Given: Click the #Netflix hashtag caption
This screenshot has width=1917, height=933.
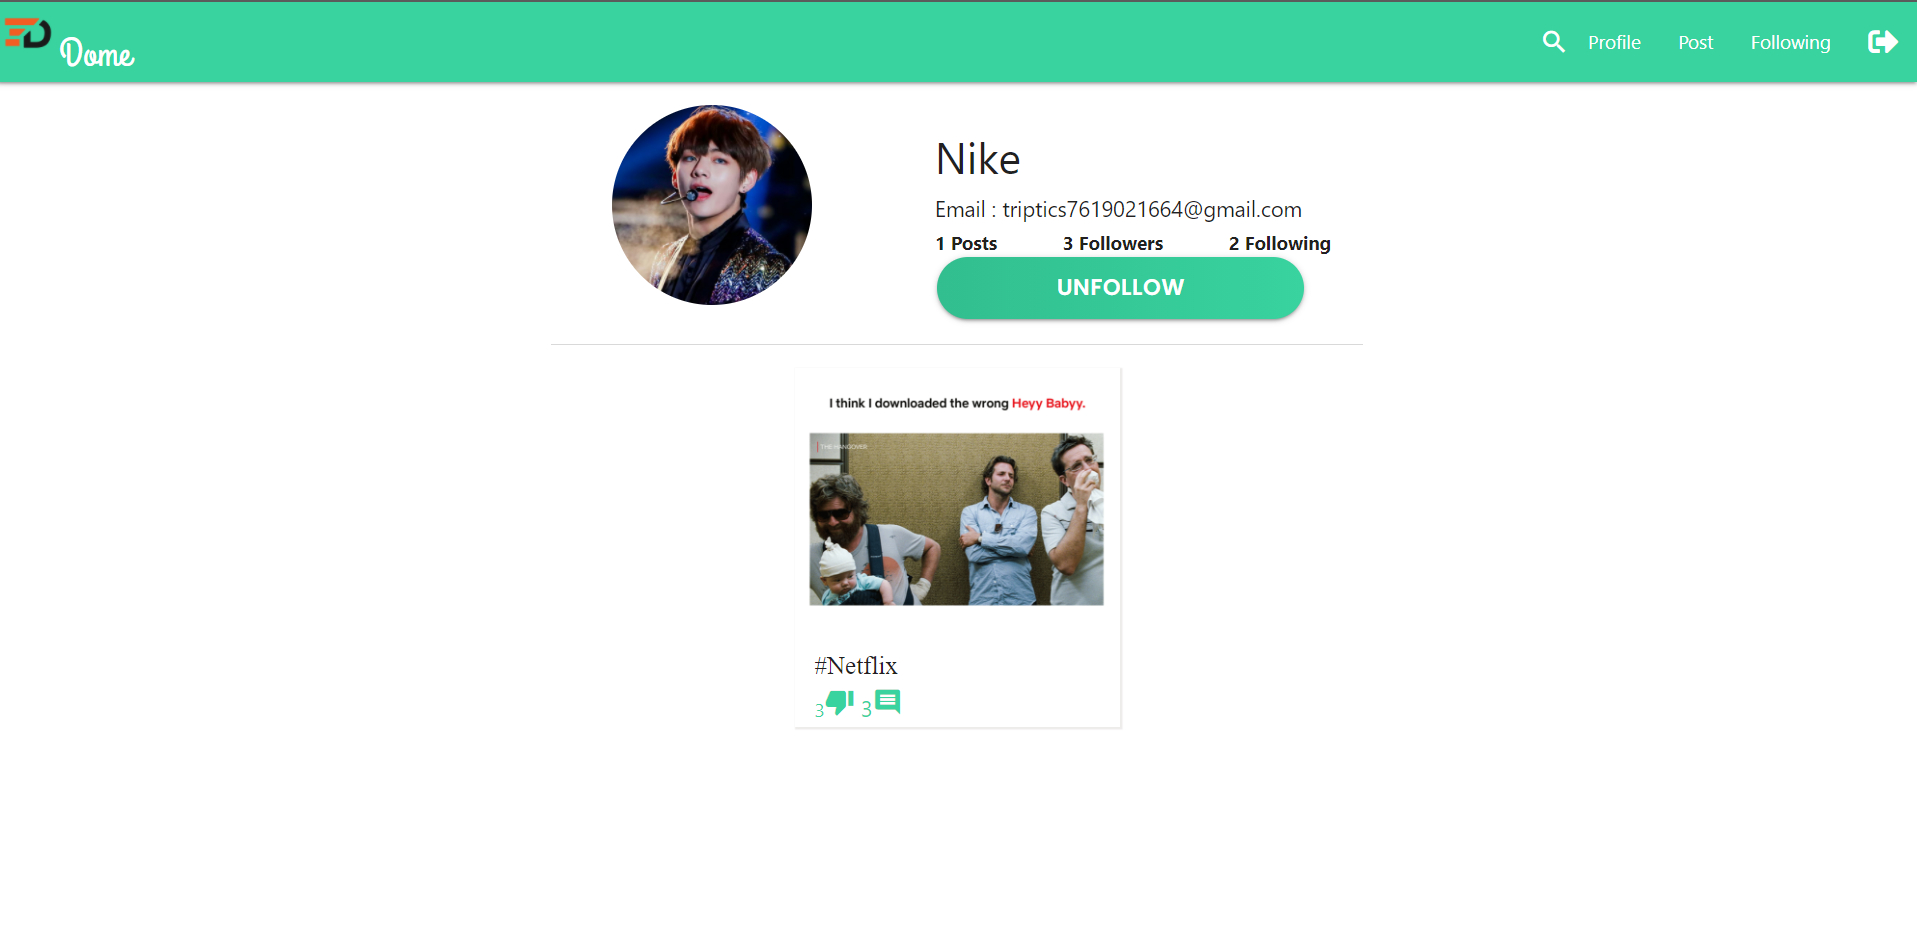Looking at the screenshot, I should pyautogui.click(x=856, y=666).
